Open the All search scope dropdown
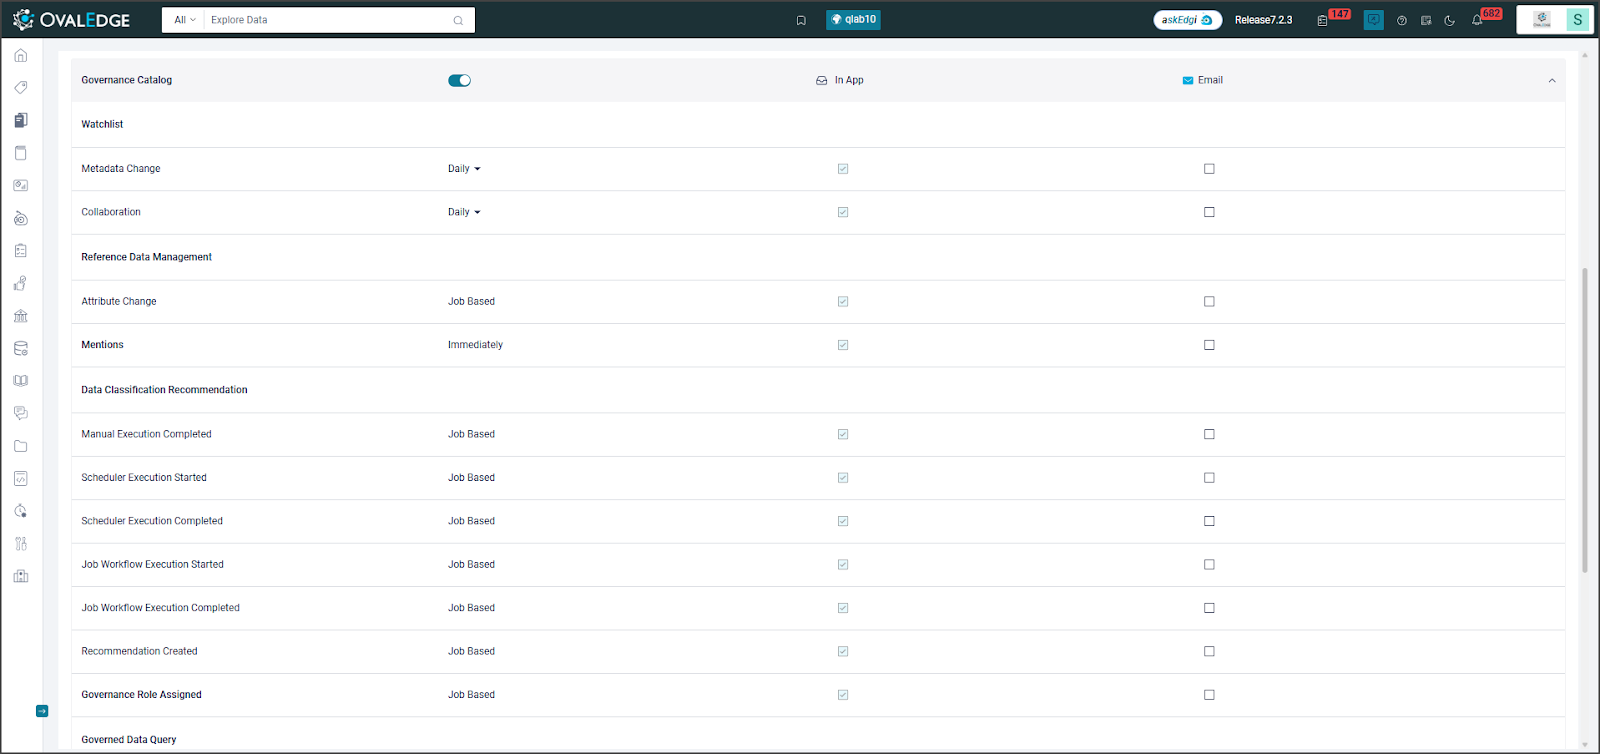 pos(185,20)
